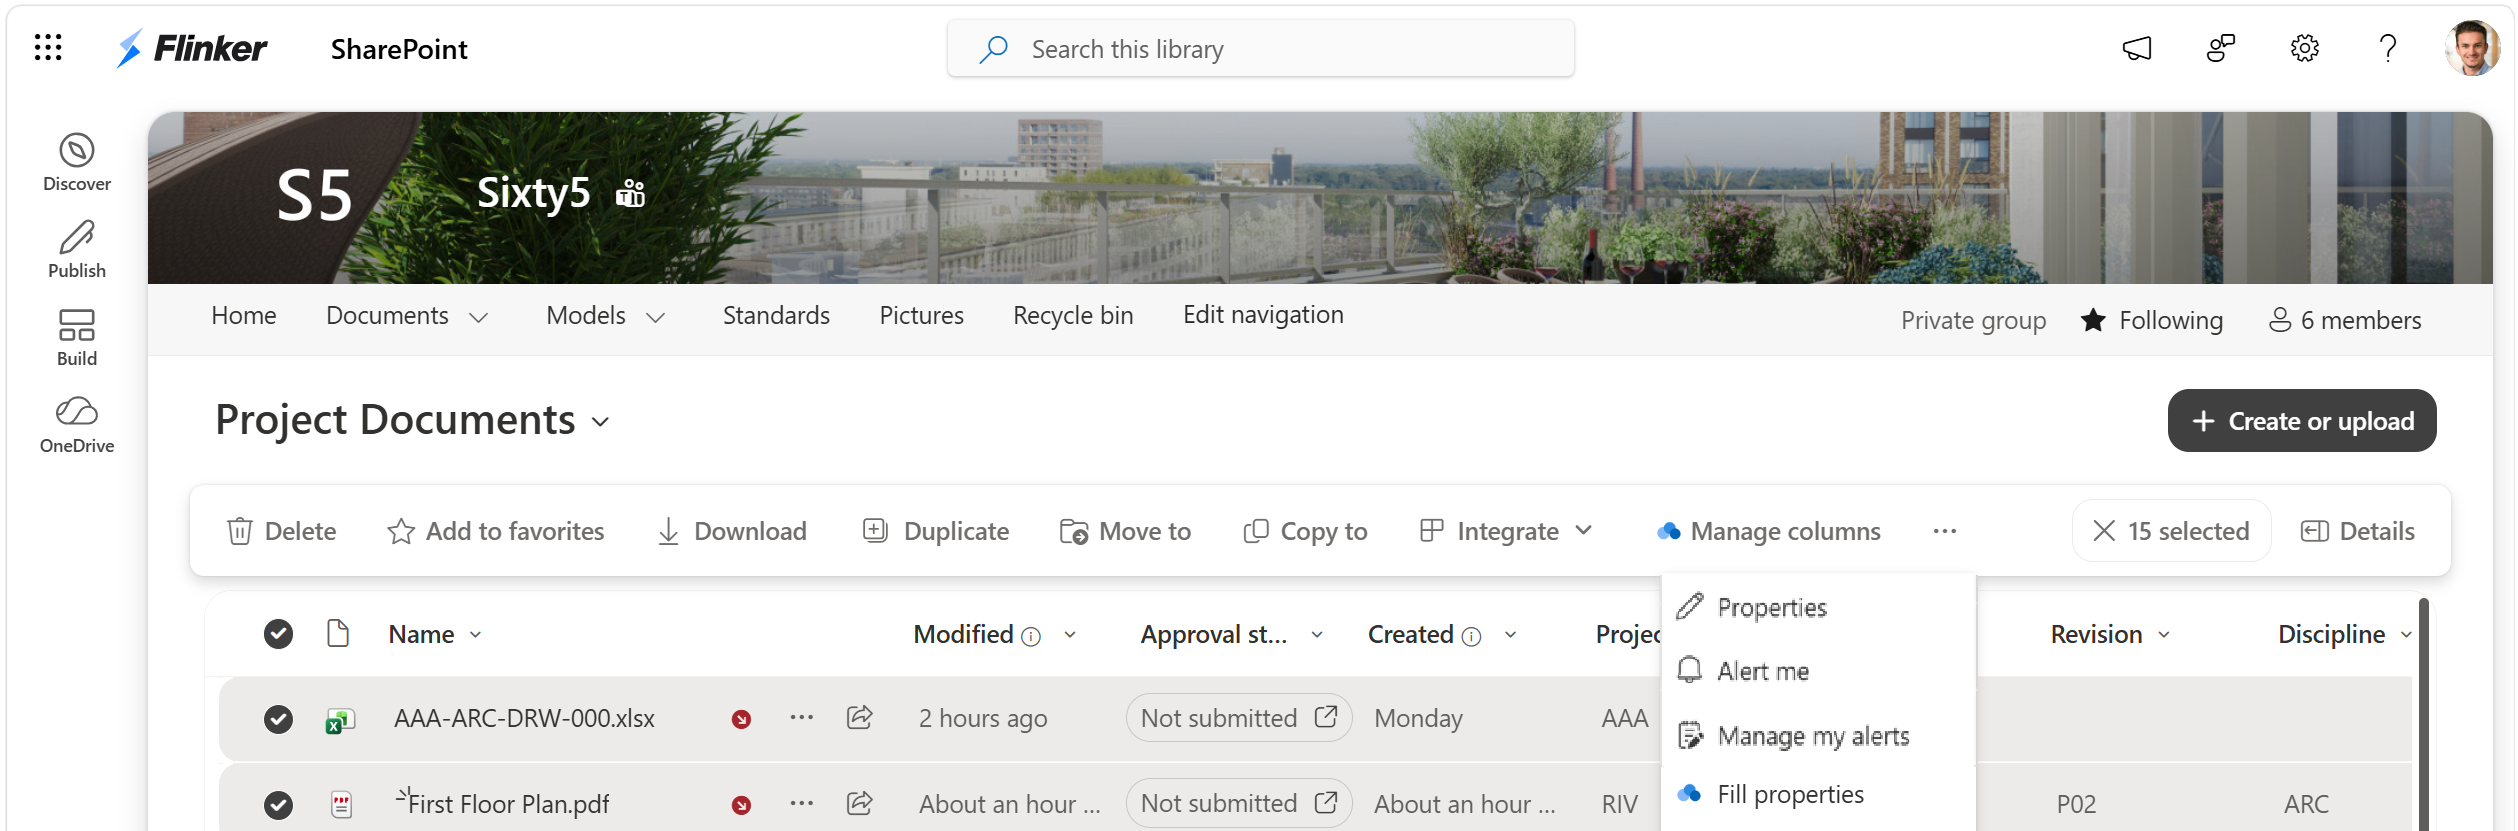Viewport: 2518px width, 831px height.
Task: Open OneDrive from the sidebar
Action: [77, 425]
